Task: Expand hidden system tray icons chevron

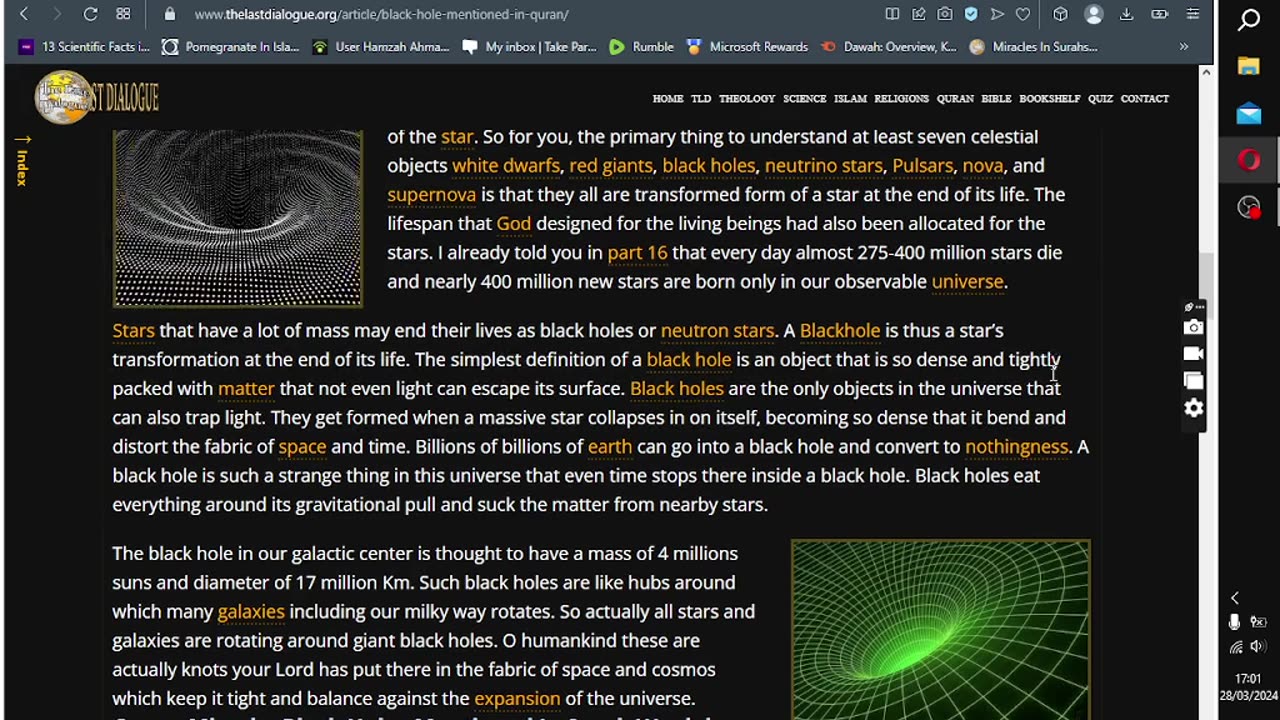Action: pyautogui.click(x=1235, y=598)
